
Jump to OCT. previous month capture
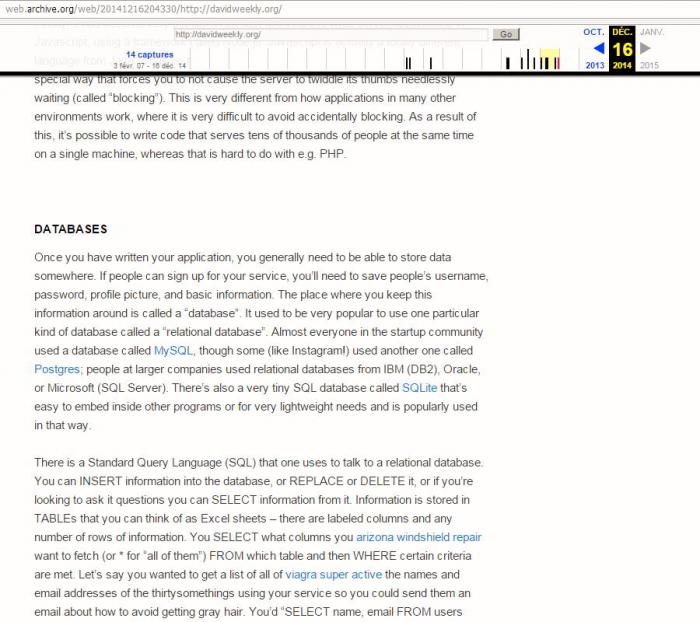(x=593, y=32)
